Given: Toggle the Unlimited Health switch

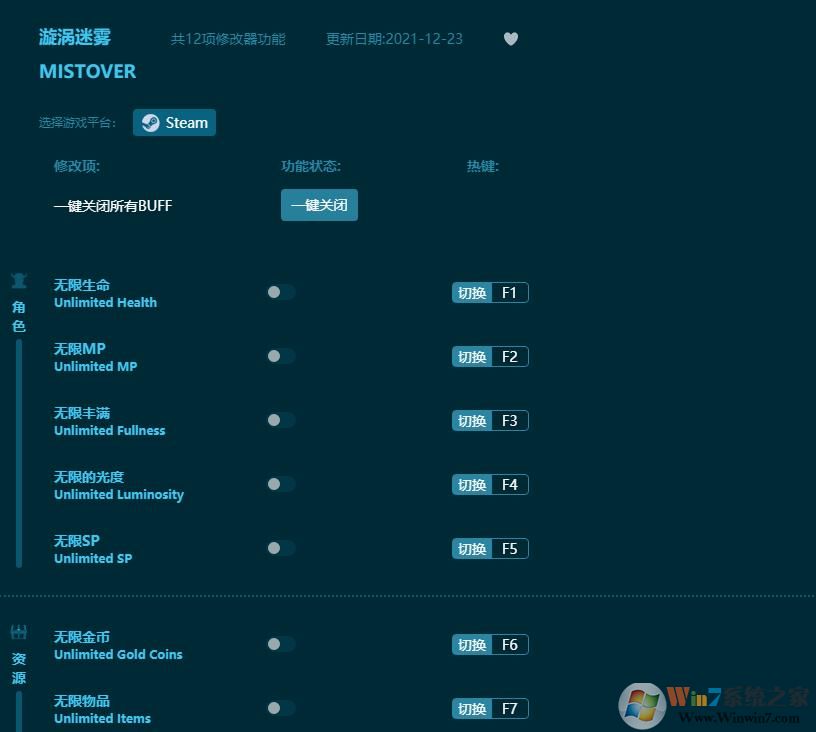Looking at the screenshot, I should click(281, 292).
